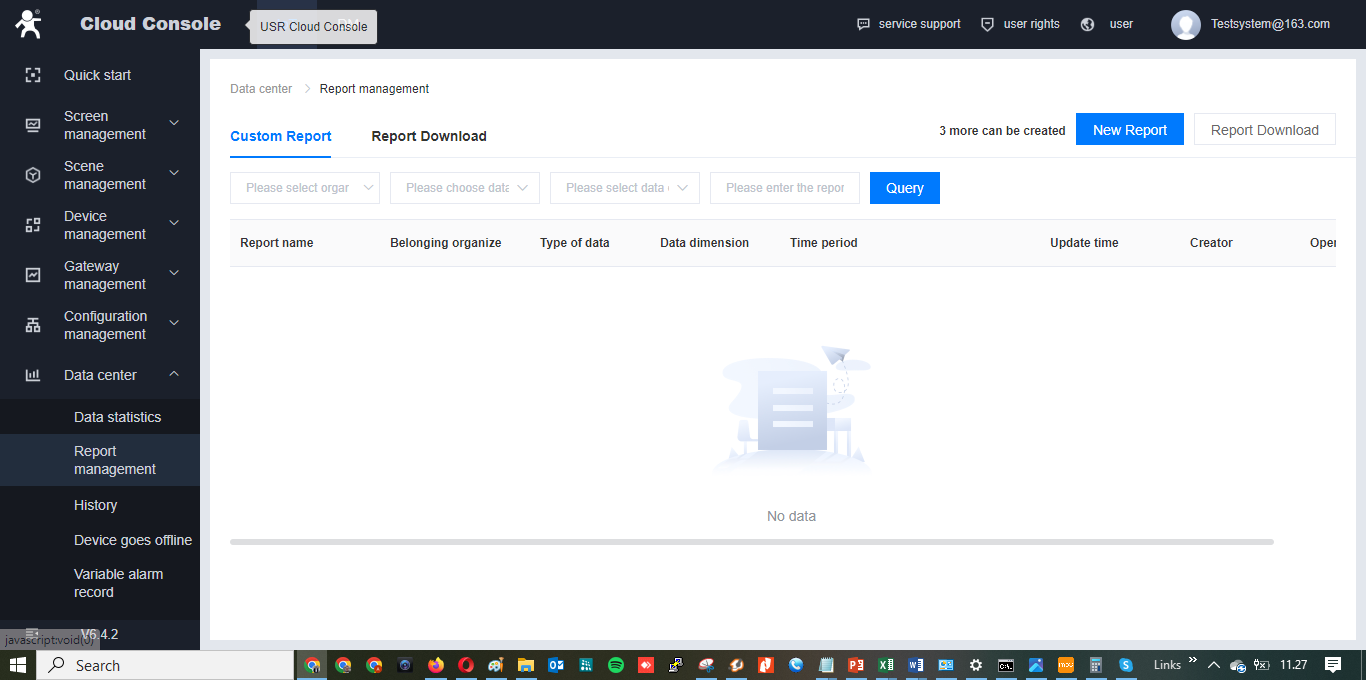Open the service support chat icon
The height and width of the screenshot is (680, 1366).
863,24
